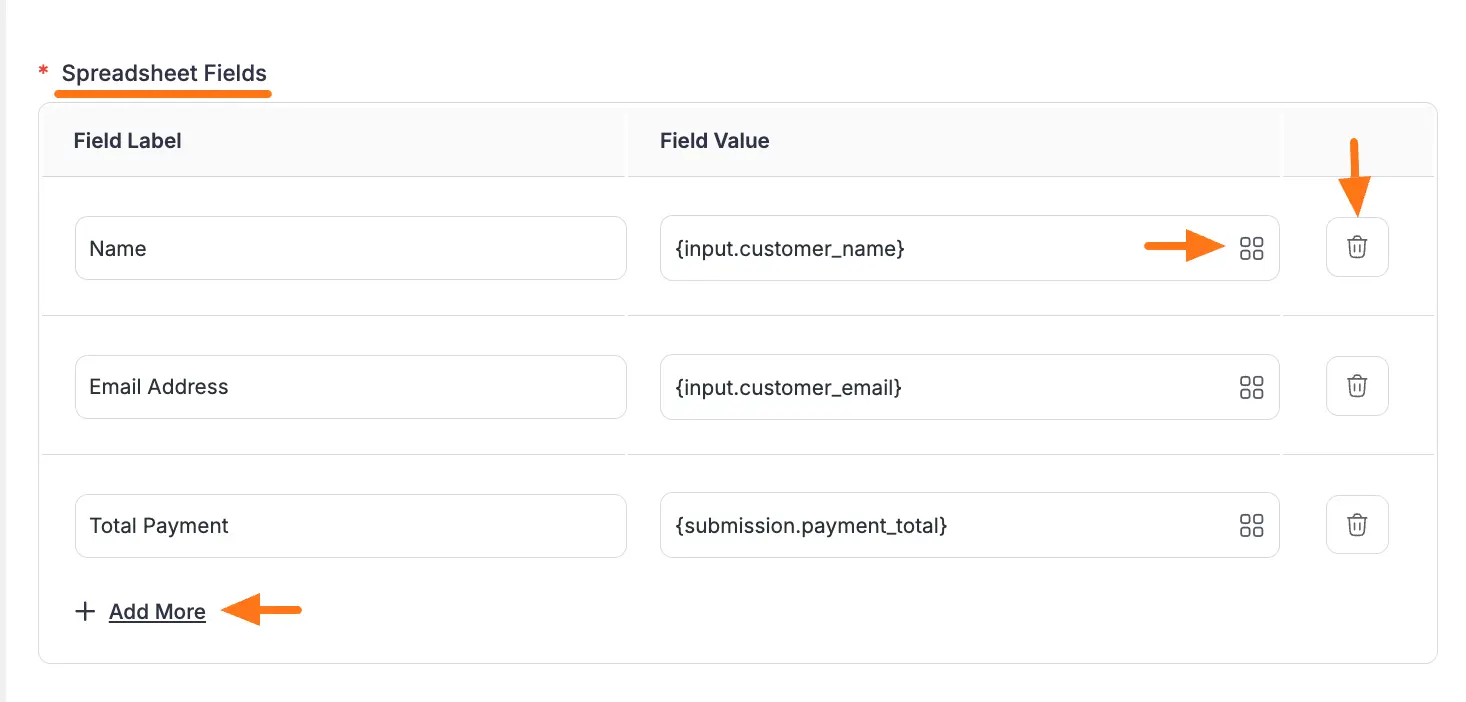This screenshot has height=702, width=1466.
Task: Click the Field Label column header
Action: tap(127, 141)
